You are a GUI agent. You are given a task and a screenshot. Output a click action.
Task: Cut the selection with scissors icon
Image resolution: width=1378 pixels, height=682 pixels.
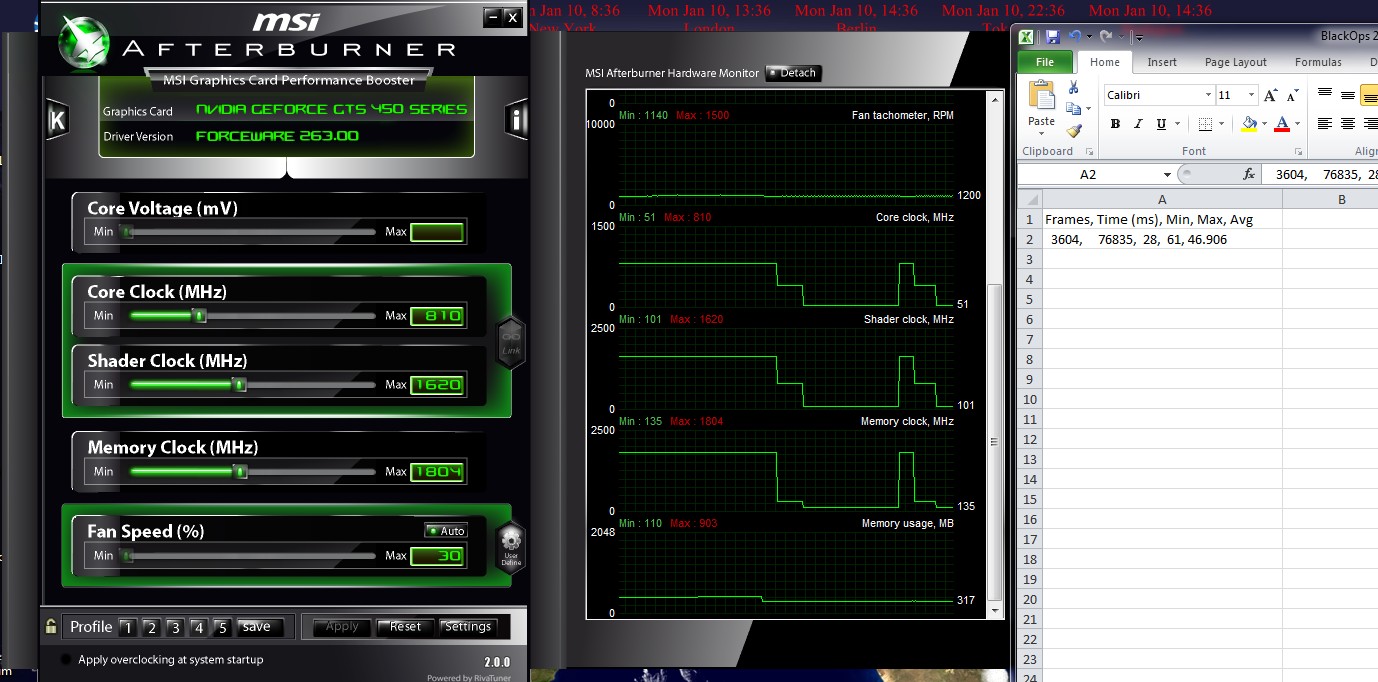click(x=1074, y=88)
